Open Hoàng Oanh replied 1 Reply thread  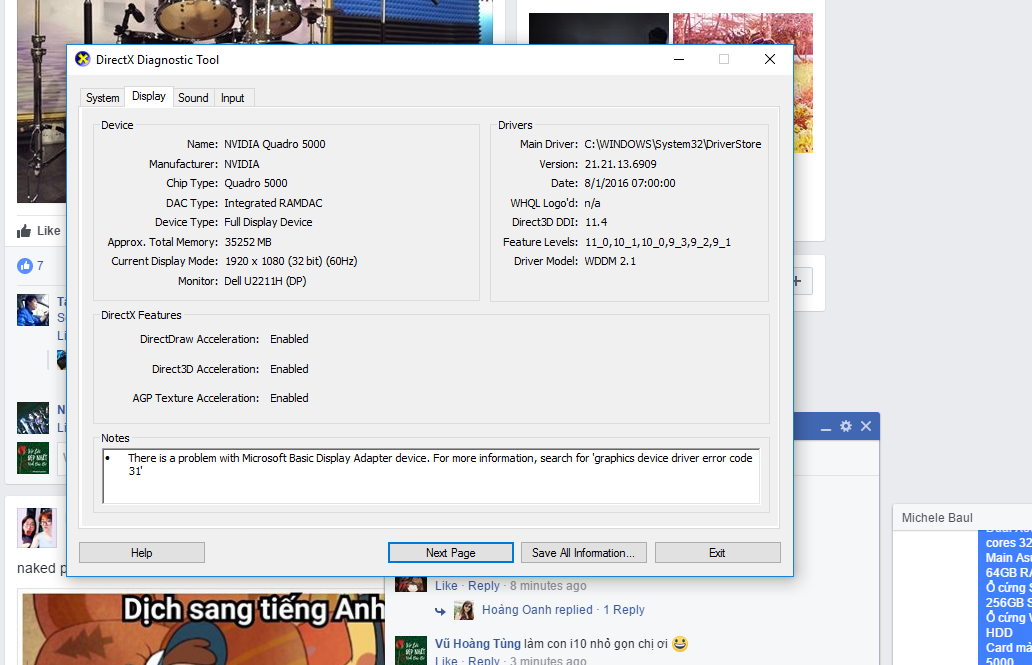563,610
